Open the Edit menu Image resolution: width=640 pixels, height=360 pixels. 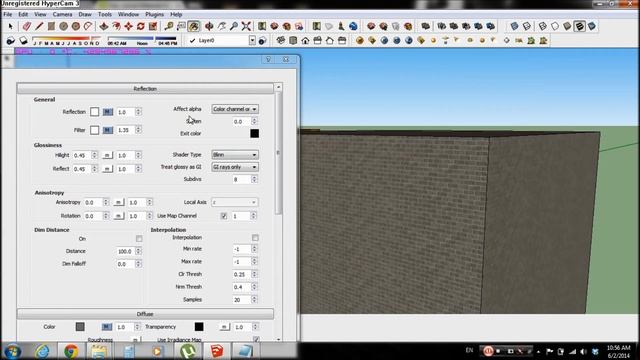(23, 14)
